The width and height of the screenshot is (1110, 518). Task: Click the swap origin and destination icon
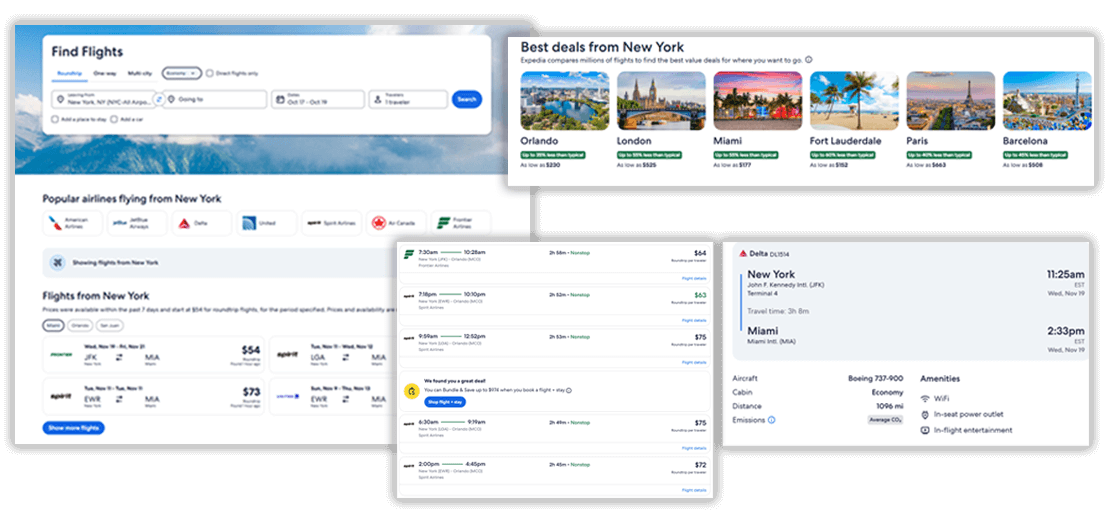(x=159, y=99)
